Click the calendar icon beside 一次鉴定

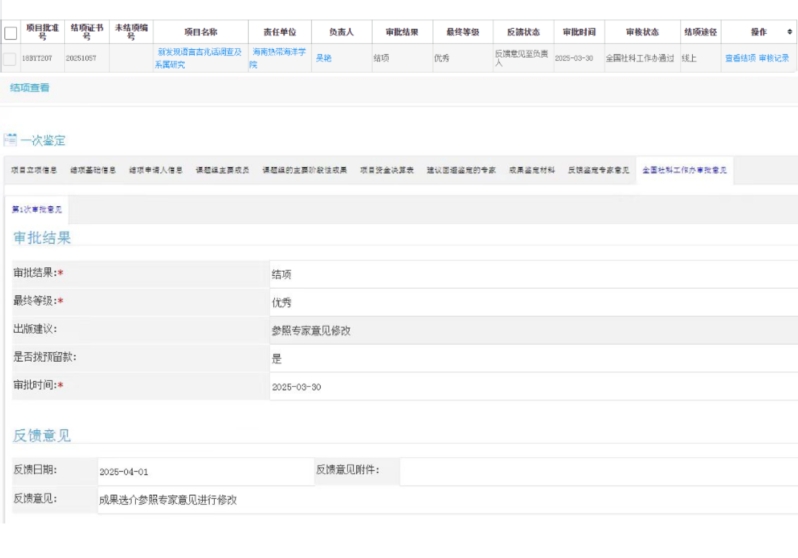pyautogui.click(x=10, y=139)
